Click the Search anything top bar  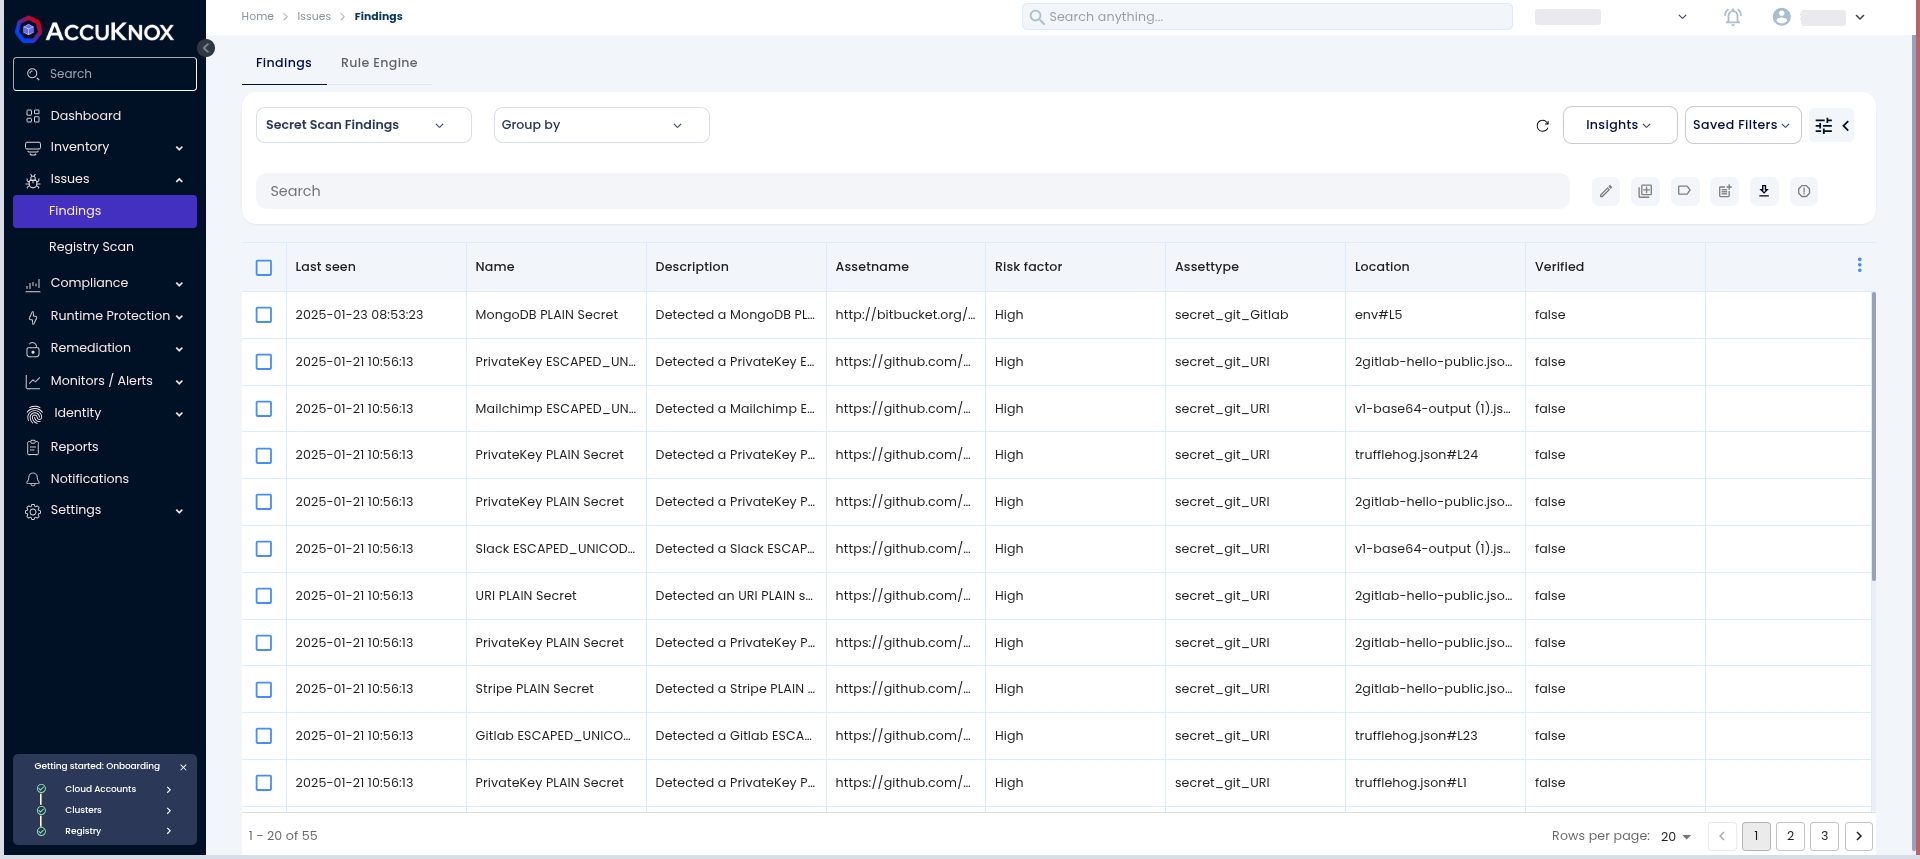click(1267, 17)
